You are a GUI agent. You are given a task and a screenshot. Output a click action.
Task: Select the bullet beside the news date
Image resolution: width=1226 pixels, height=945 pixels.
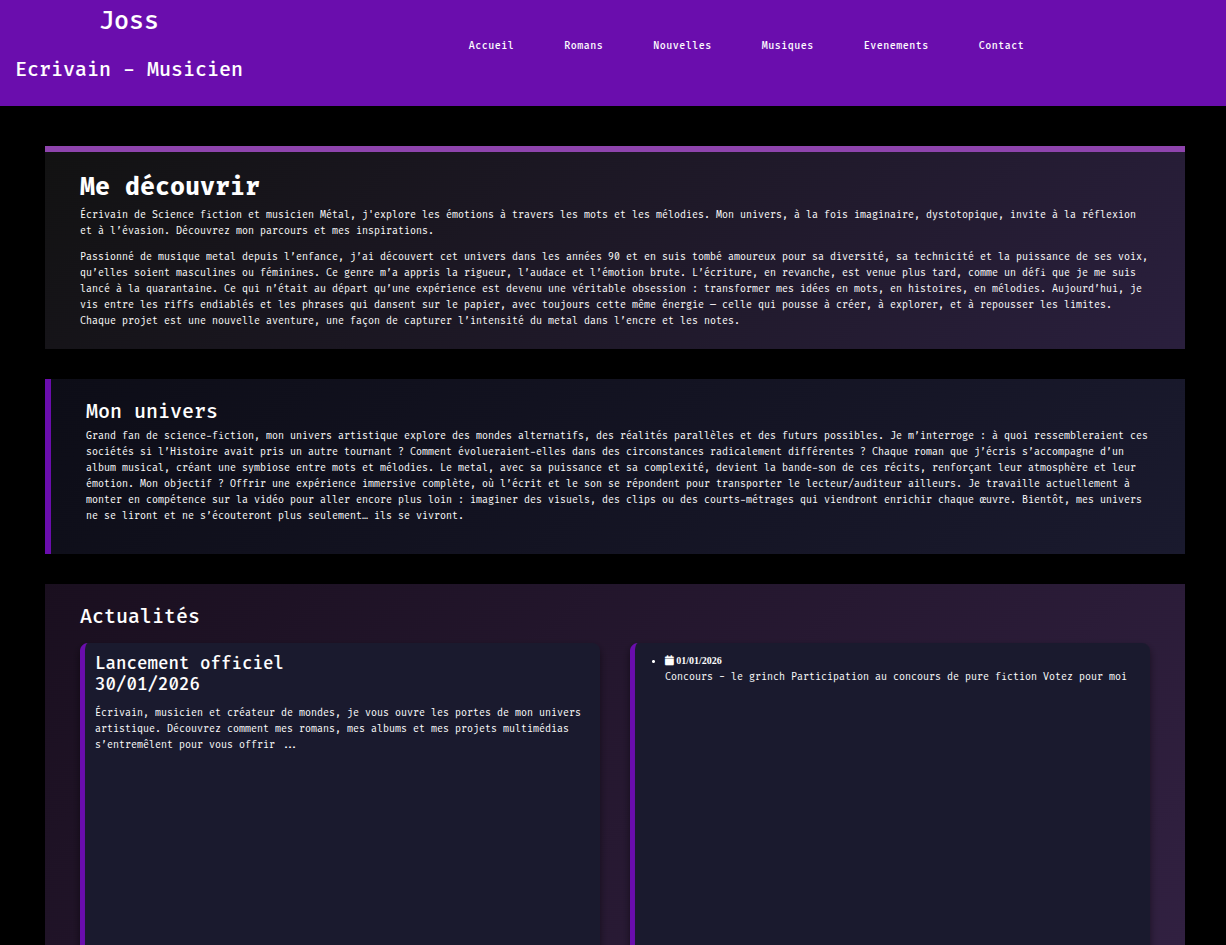coord(655,661)
